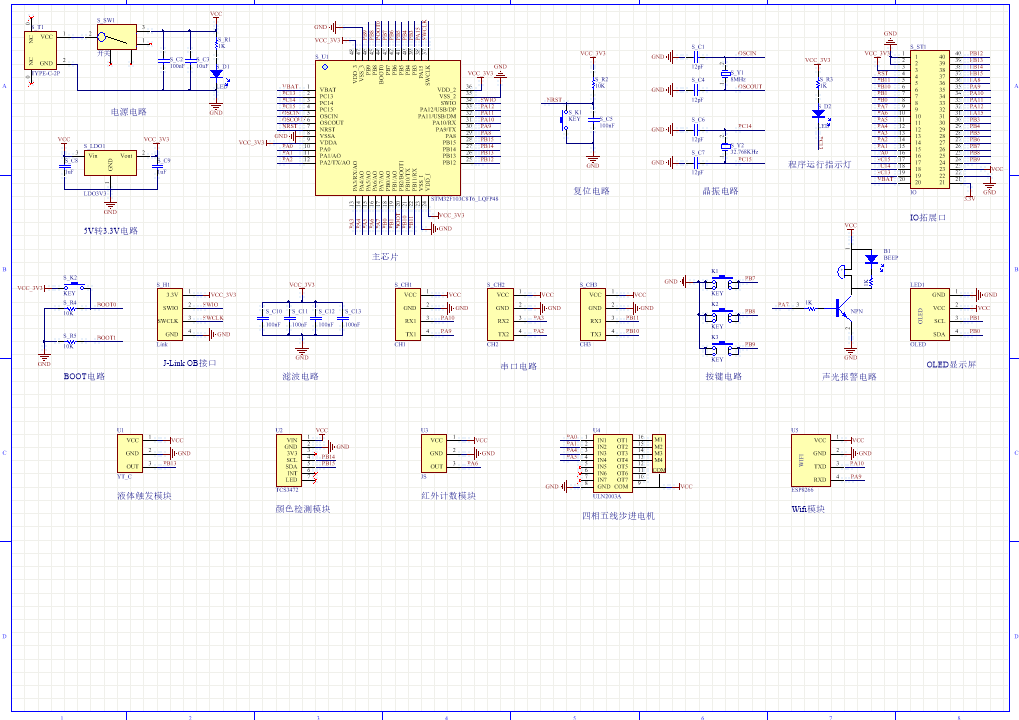Image resolution: width=1019 pixels, height=720 pixels.
Task: Select the TCS3472 color sensor module U2
Action: pos(289,460)
